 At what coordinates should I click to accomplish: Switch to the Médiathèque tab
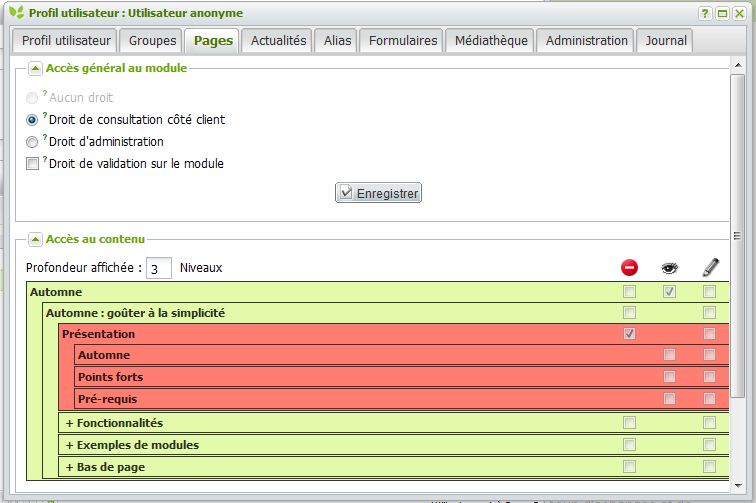pos(489,41)
